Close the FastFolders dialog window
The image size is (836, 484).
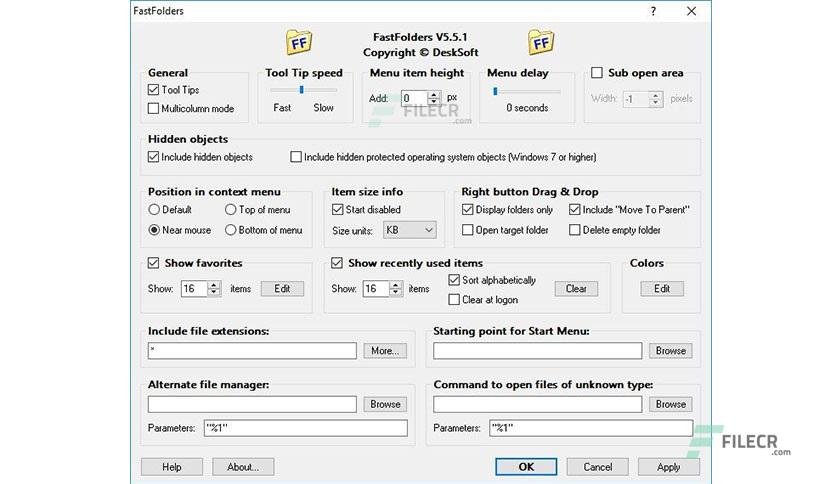692,11
